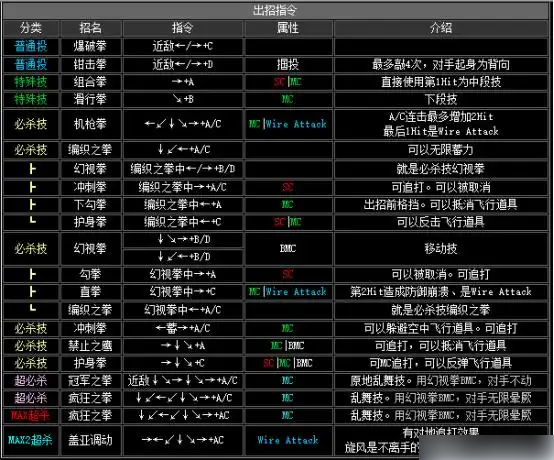Click the 指令 column header
Viewport: 554px width, 460px height.
pos(182,28)
